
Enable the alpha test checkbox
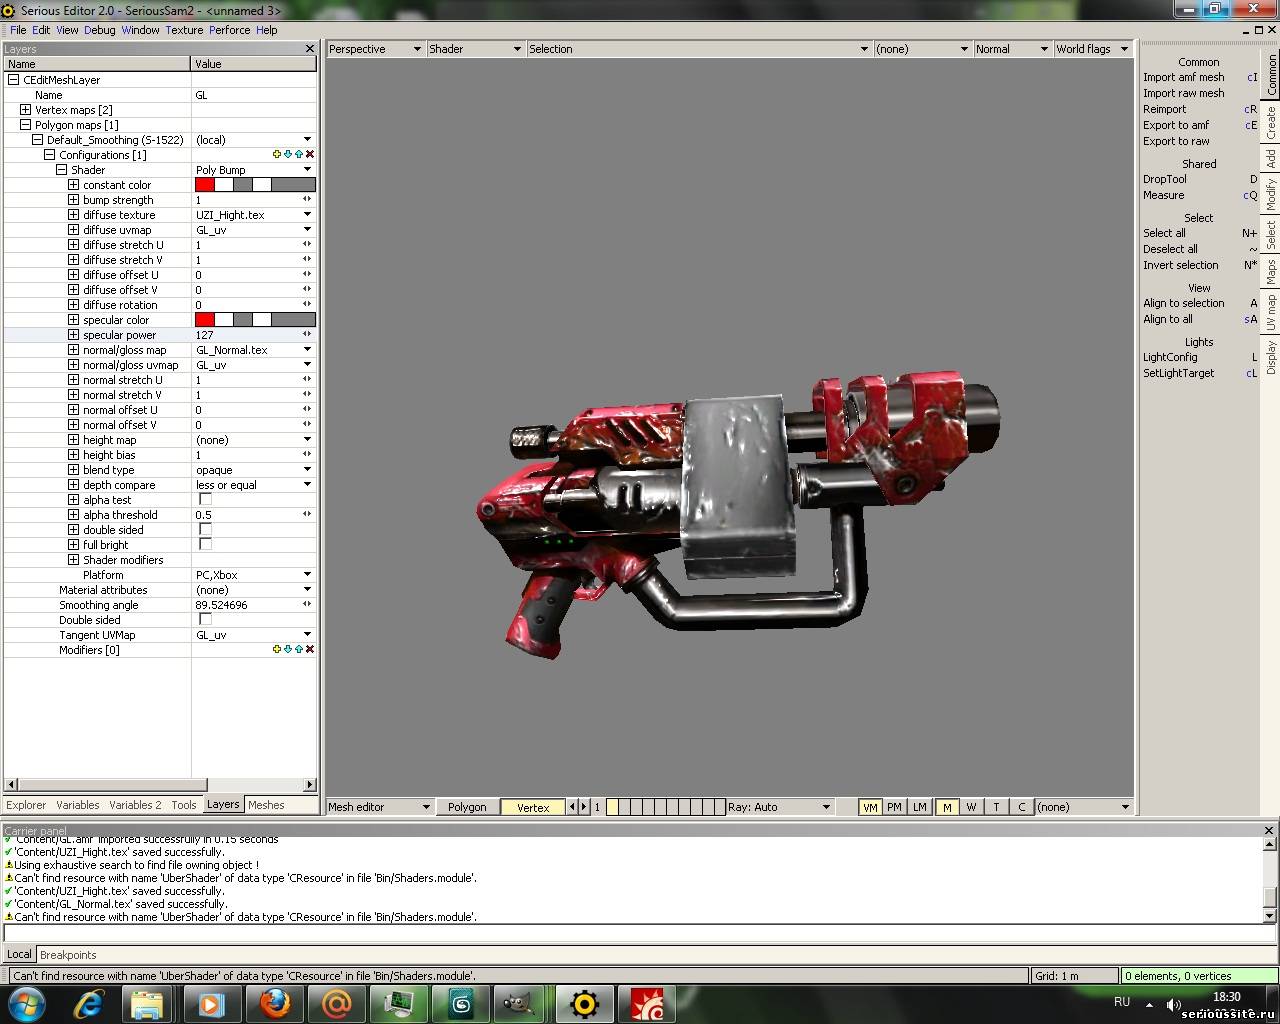(x=205, y=499)
